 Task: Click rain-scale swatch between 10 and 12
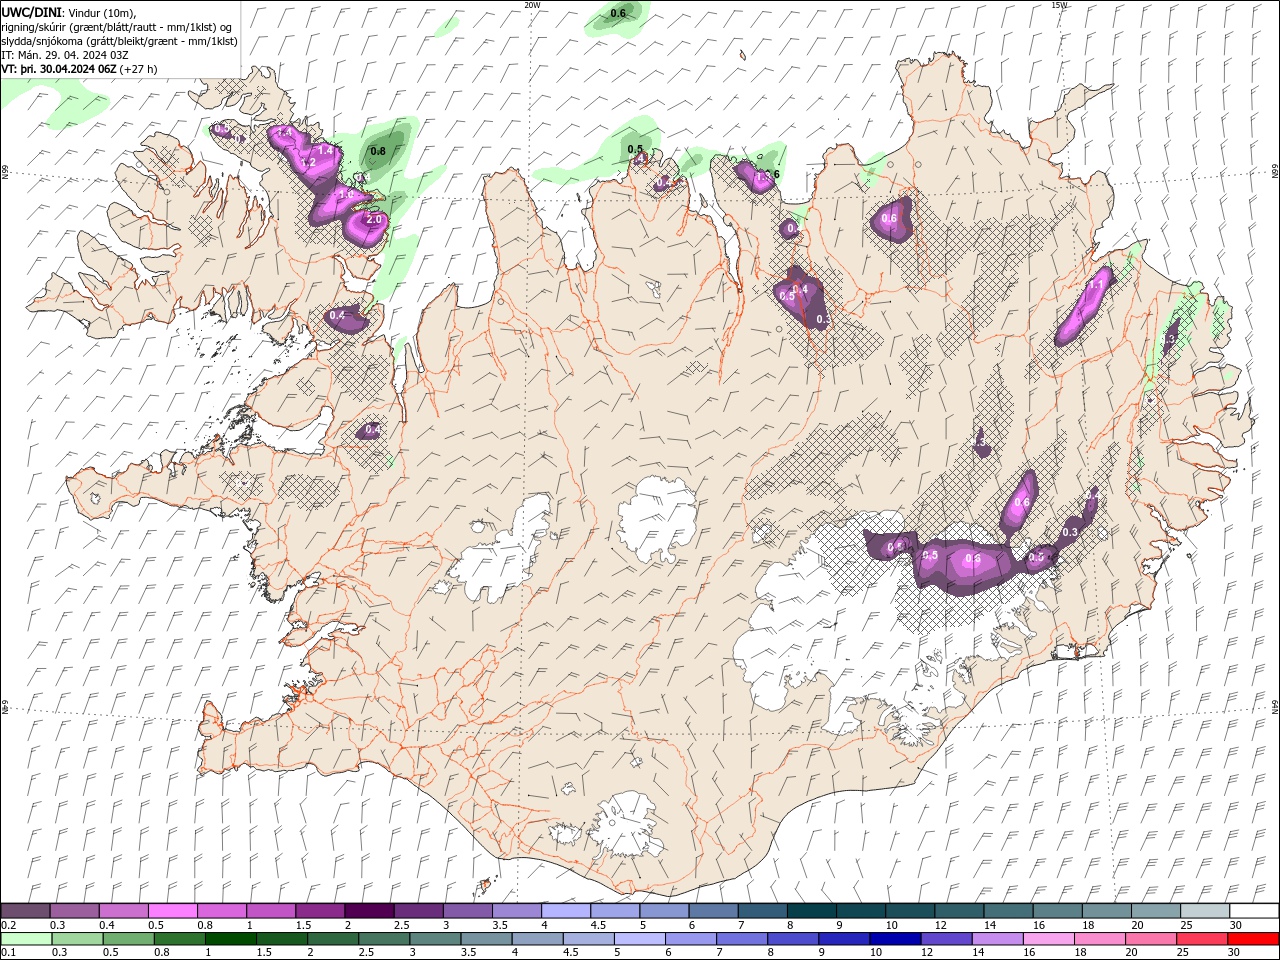point(896,939)
